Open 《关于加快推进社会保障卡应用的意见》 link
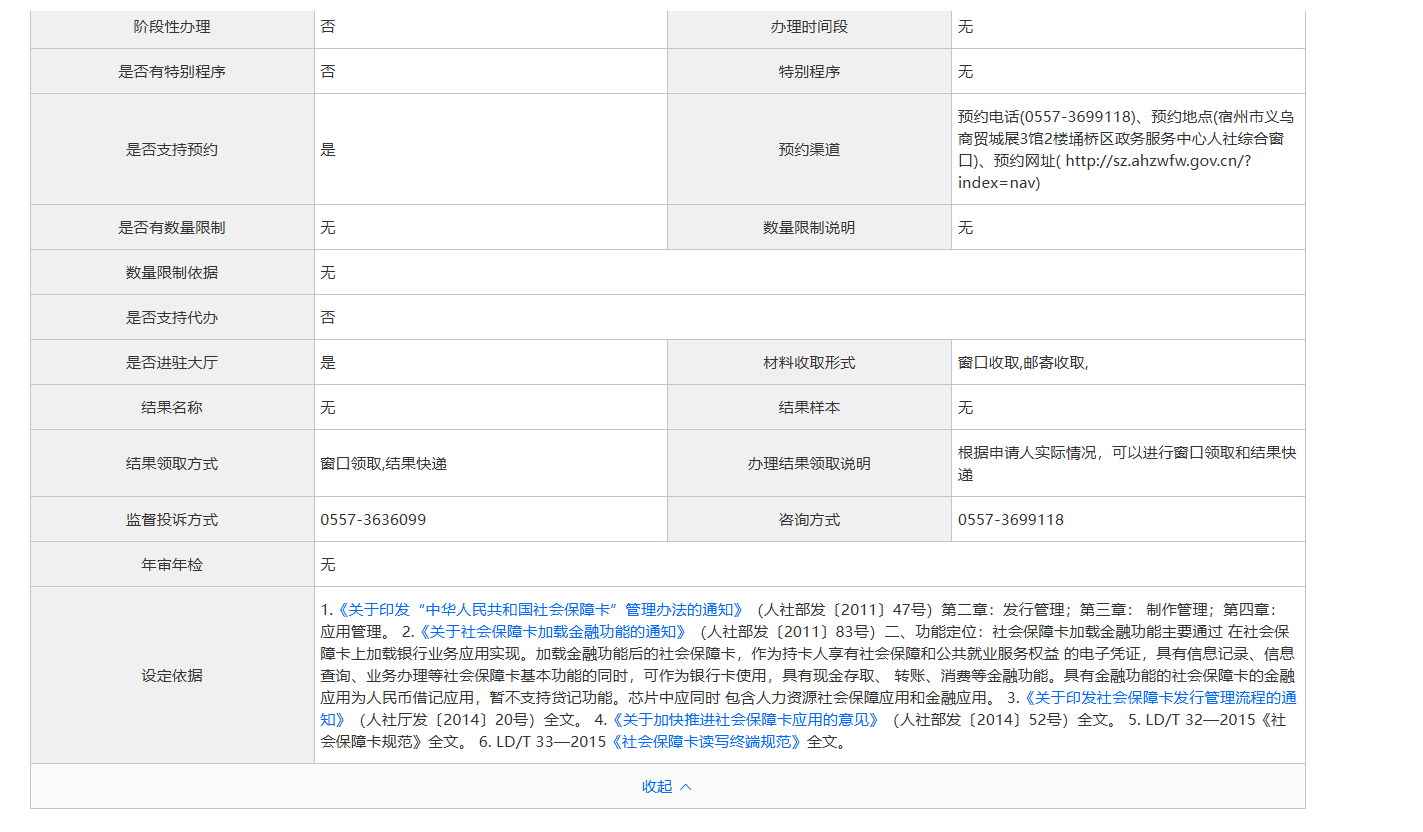This screenshot has width=1423, height=832. [745, 719]
